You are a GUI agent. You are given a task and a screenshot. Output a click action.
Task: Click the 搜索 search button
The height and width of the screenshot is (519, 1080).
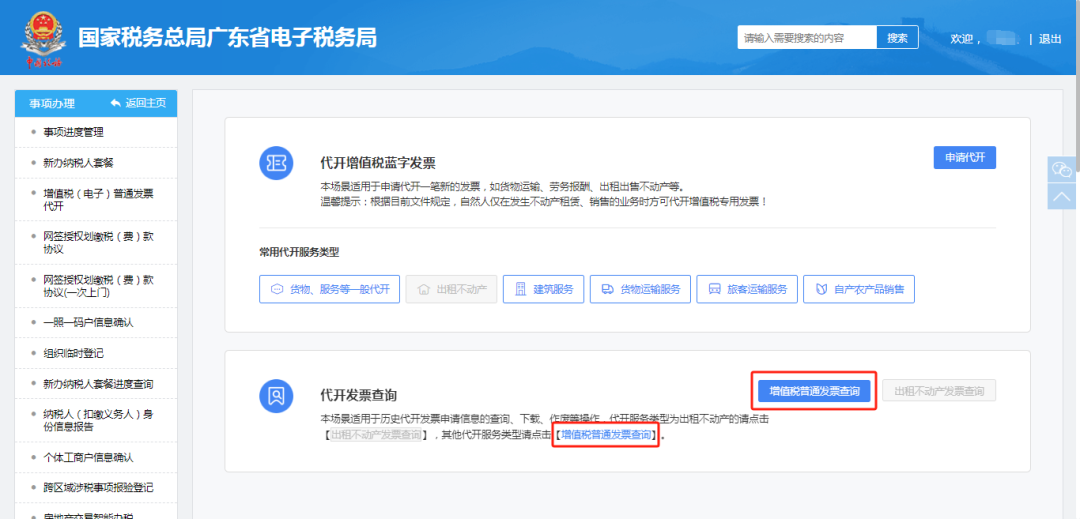coord(897,38)
